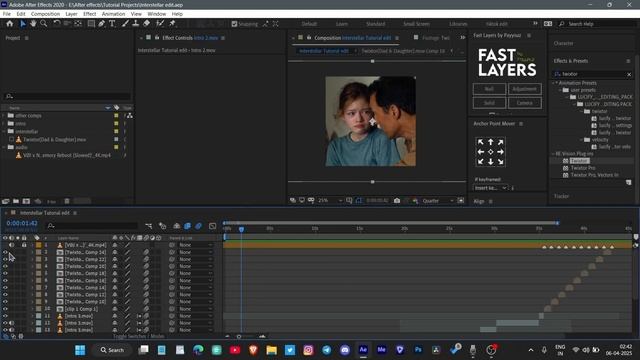Select the Hand tool
This screenshot has width=640, height=360.
33,24
